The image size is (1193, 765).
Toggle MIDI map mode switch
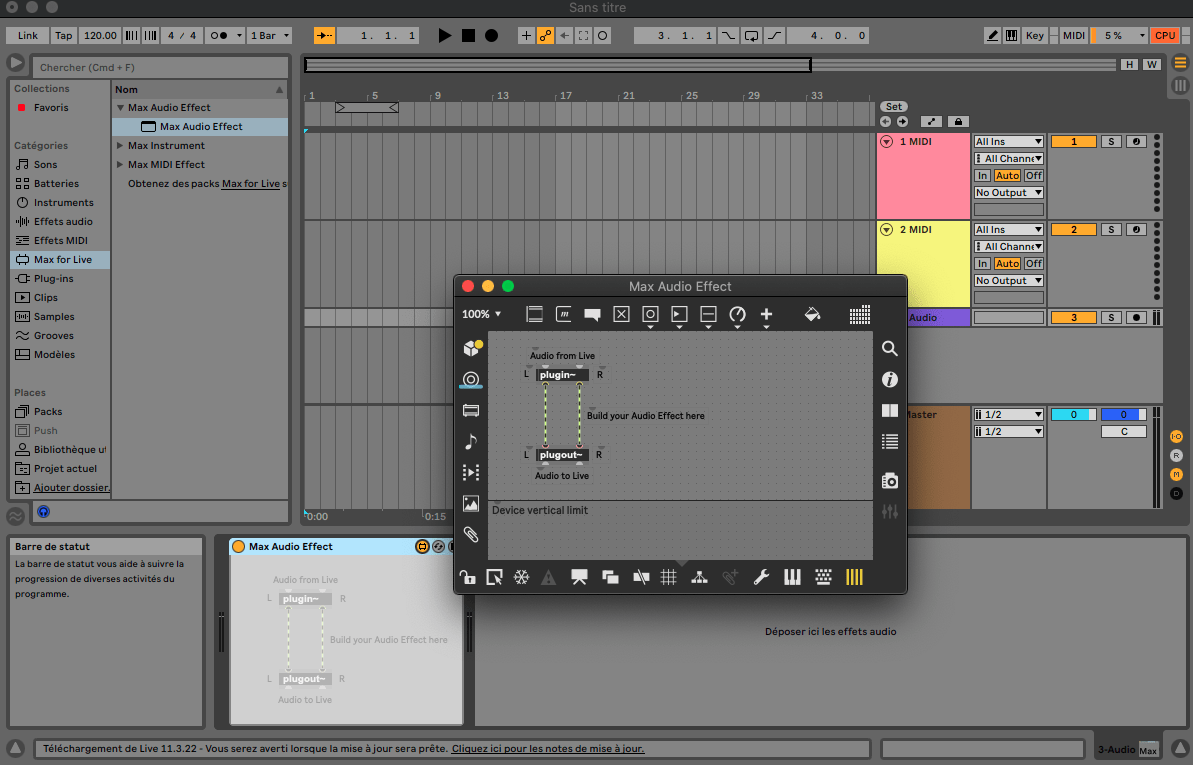pos(1074,35)
